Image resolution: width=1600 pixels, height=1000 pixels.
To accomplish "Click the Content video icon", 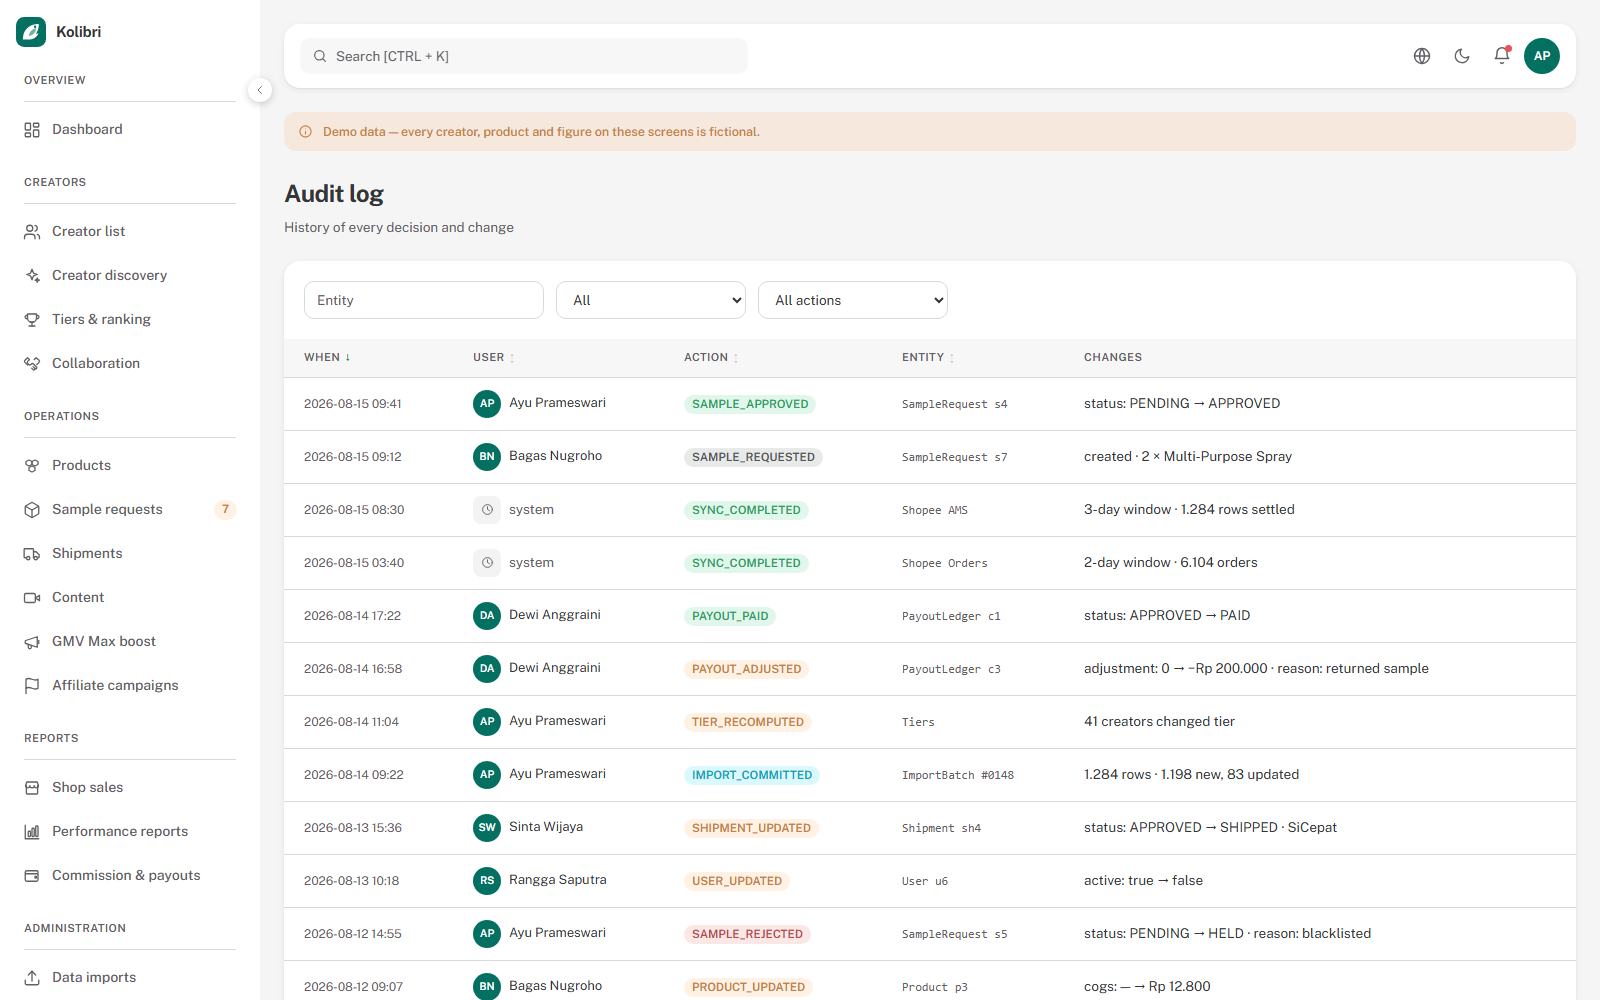I will click(32, 597).
